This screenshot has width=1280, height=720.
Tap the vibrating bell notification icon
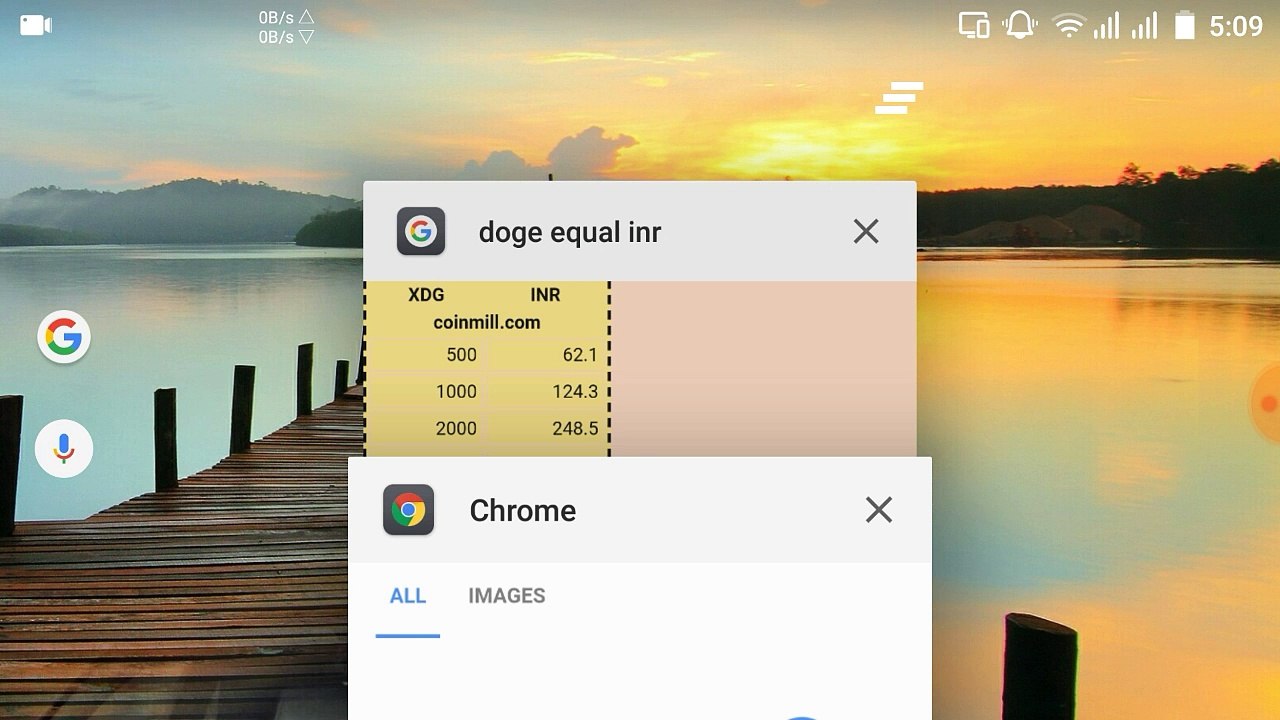tap(1020, 25)
